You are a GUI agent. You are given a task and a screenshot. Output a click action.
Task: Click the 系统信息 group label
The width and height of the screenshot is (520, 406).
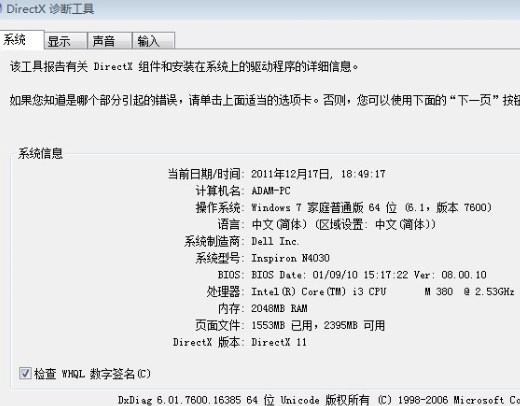(40, 153)
